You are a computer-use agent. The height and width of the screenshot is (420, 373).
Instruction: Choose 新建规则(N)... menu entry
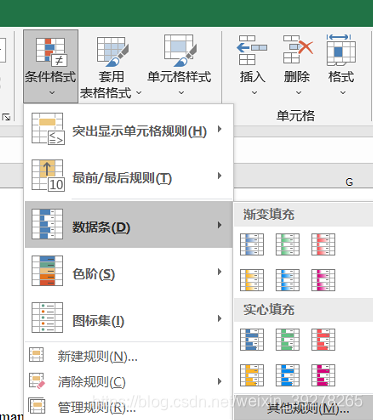[129, 356]
